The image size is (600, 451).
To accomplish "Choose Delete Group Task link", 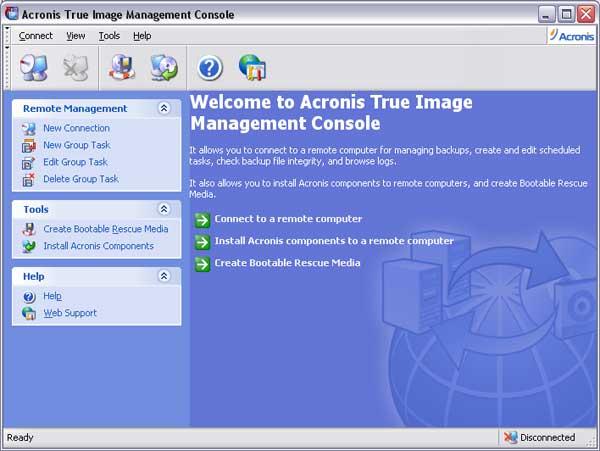I will pyautogui.click(x=81, y=179).
